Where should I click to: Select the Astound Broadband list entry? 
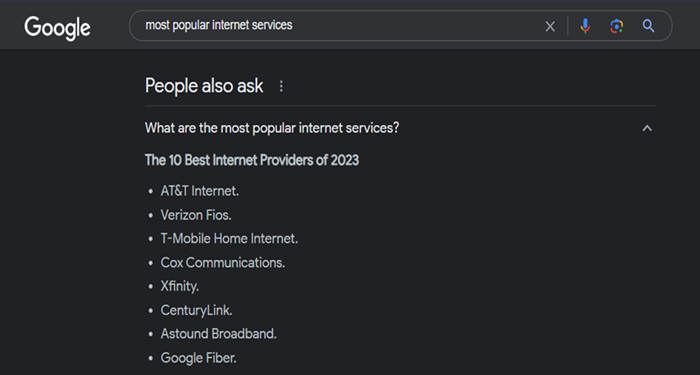[x=219, y=334]
